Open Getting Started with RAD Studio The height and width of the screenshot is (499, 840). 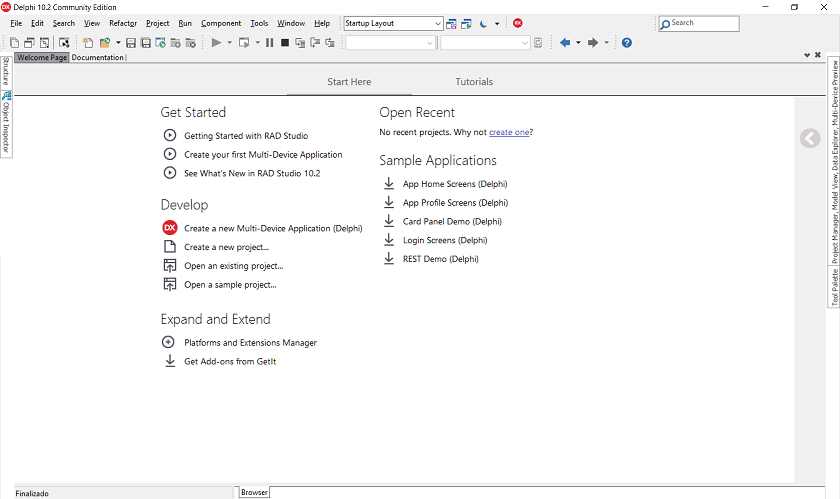tap(246, 136)
